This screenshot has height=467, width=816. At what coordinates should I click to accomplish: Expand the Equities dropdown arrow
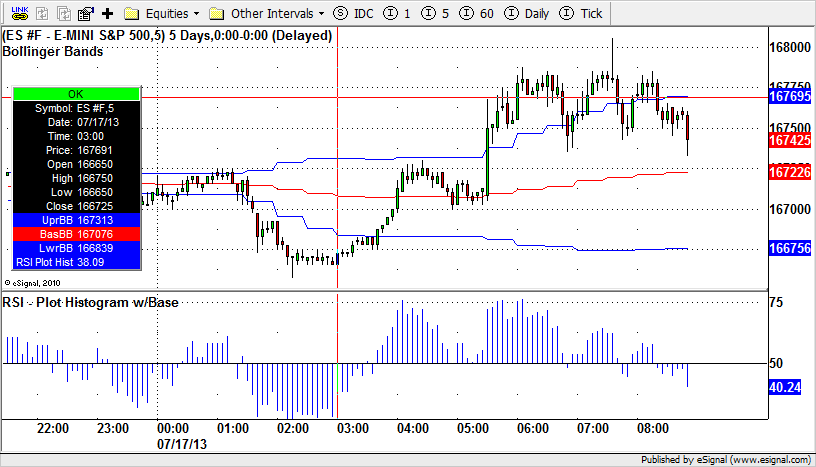196,14
